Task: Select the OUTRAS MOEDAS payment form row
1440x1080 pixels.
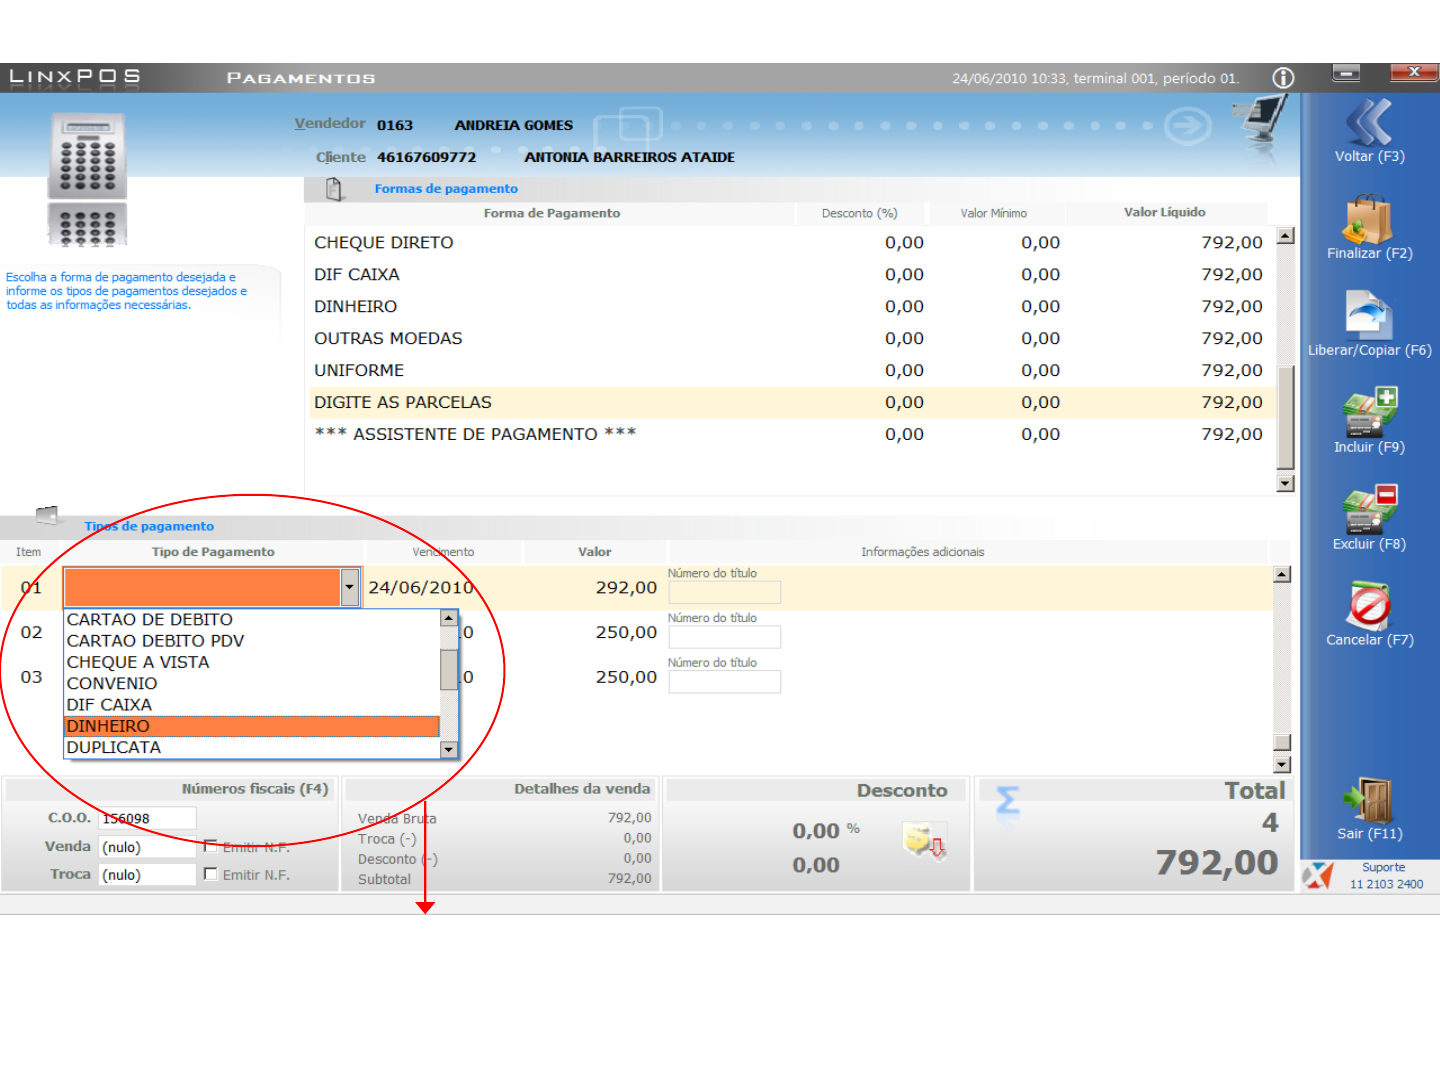Action: [789, 338]
